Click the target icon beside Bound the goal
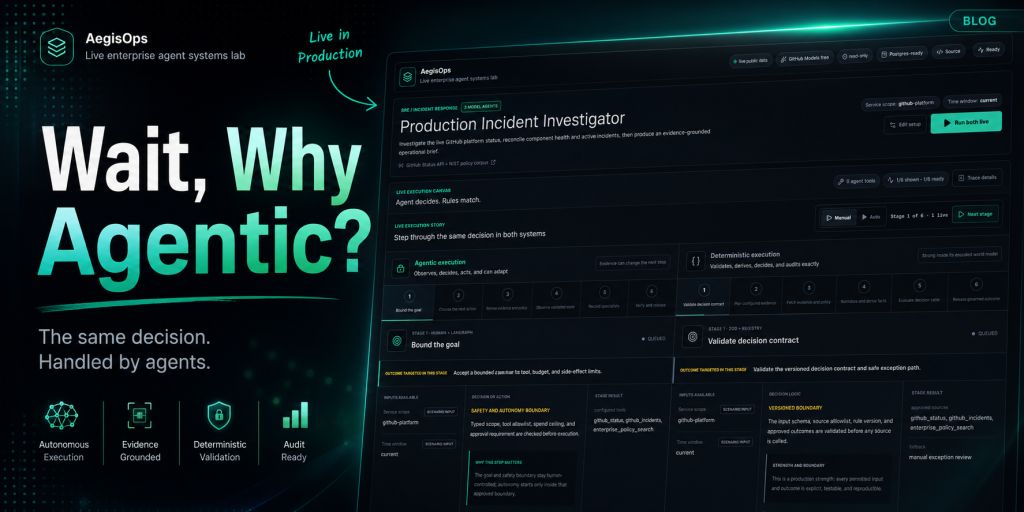The width and height of the screenshot is (1024, 512). pos(396,340)
